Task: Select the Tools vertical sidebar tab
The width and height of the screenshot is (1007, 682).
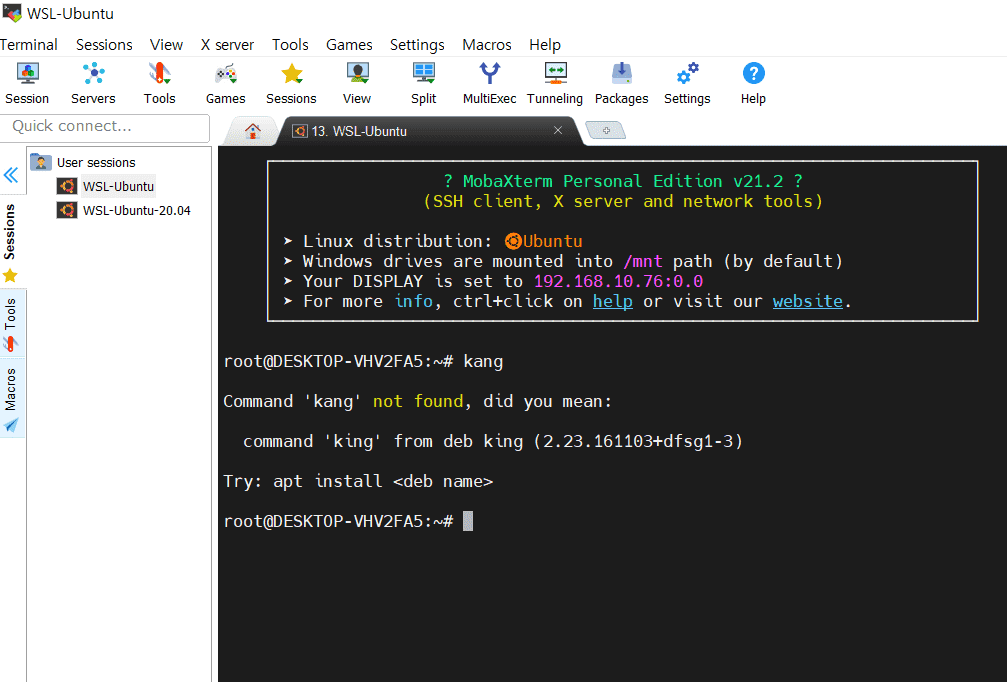Action: coord(10,324)
